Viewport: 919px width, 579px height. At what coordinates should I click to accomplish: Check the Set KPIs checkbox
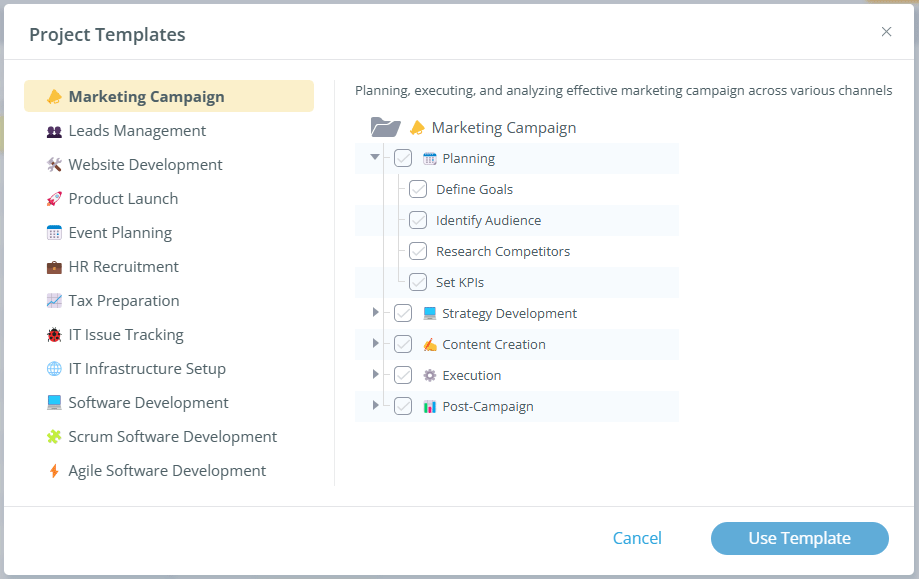pyautogui.click(x=417, y=282)
